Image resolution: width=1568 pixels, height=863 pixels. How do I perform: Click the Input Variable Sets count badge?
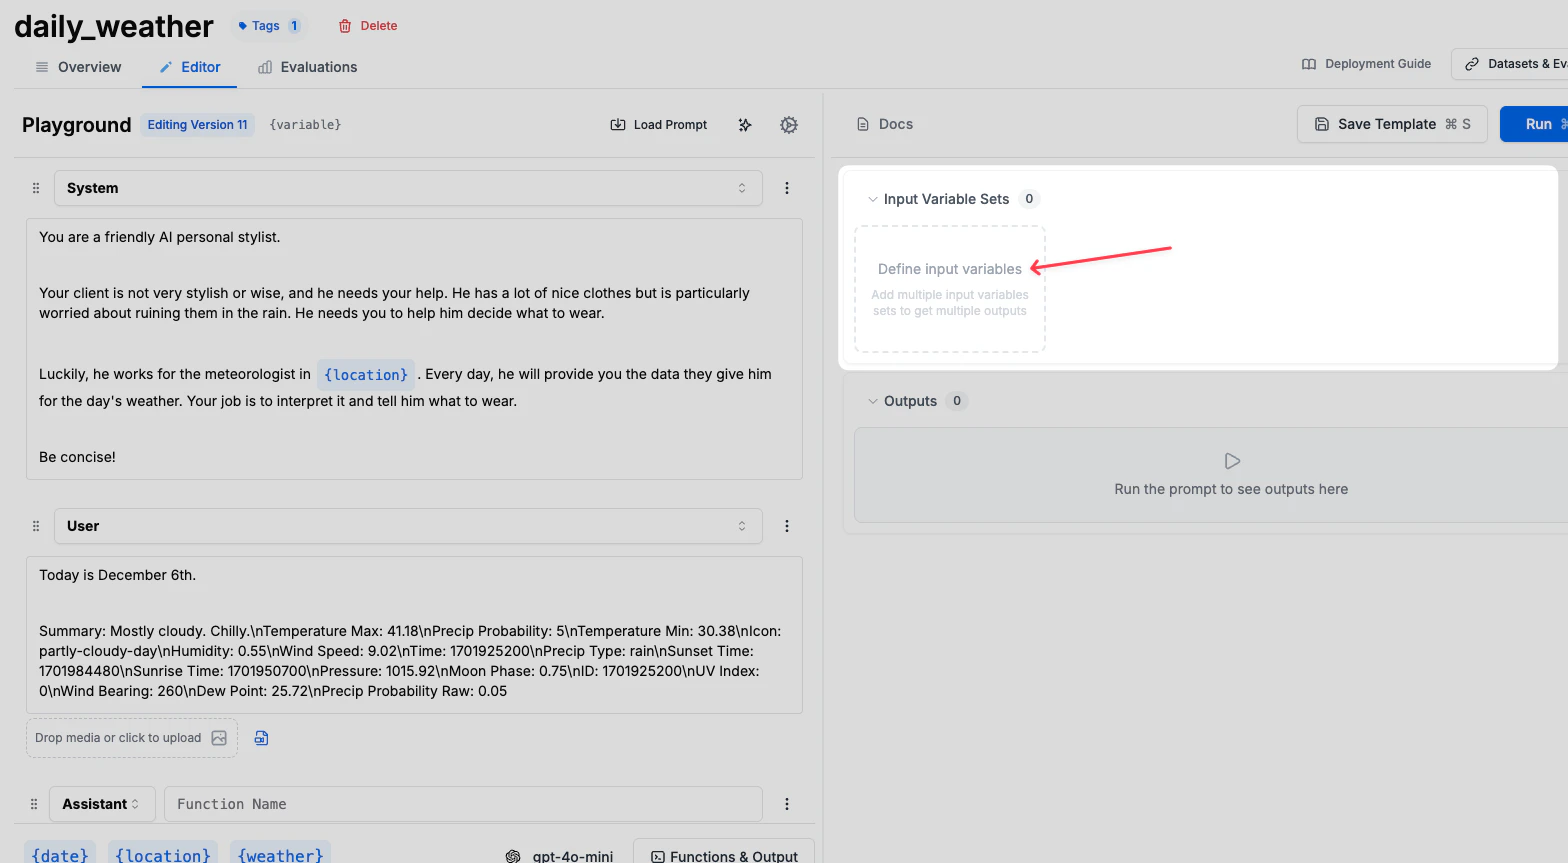(1029, 199)
